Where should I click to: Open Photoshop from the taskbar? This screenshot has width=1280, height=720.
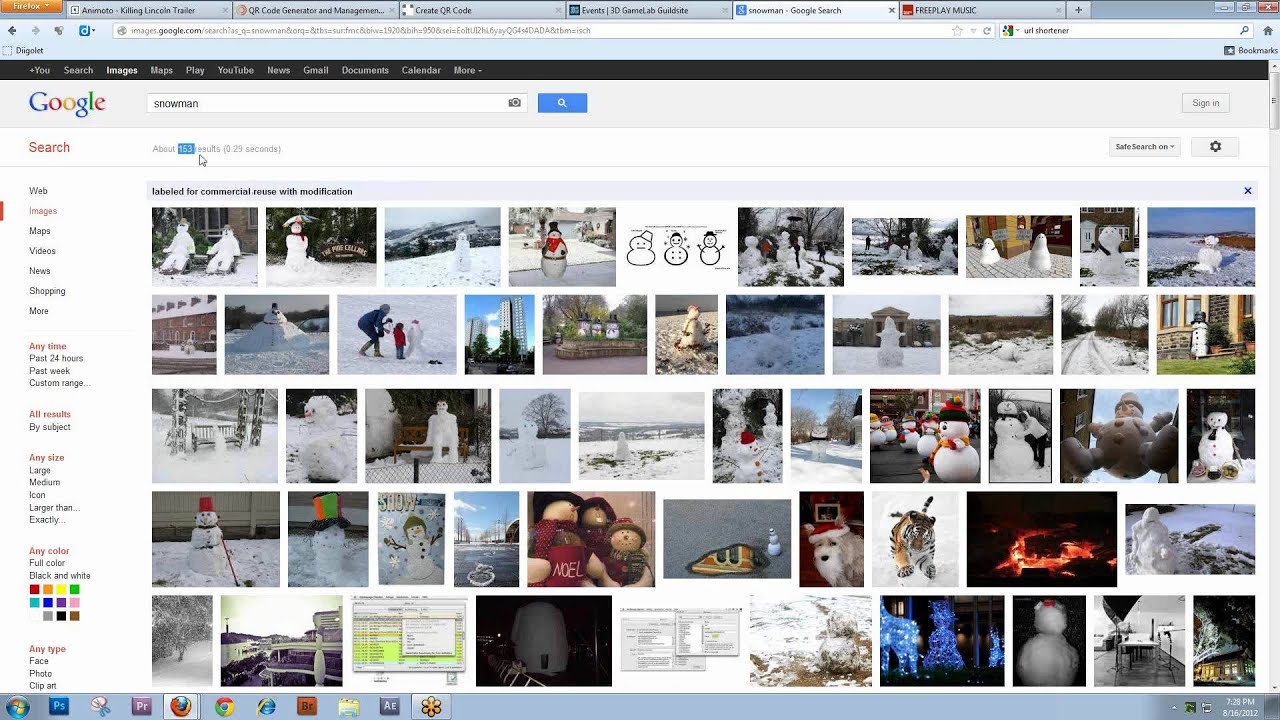point(59,707)
